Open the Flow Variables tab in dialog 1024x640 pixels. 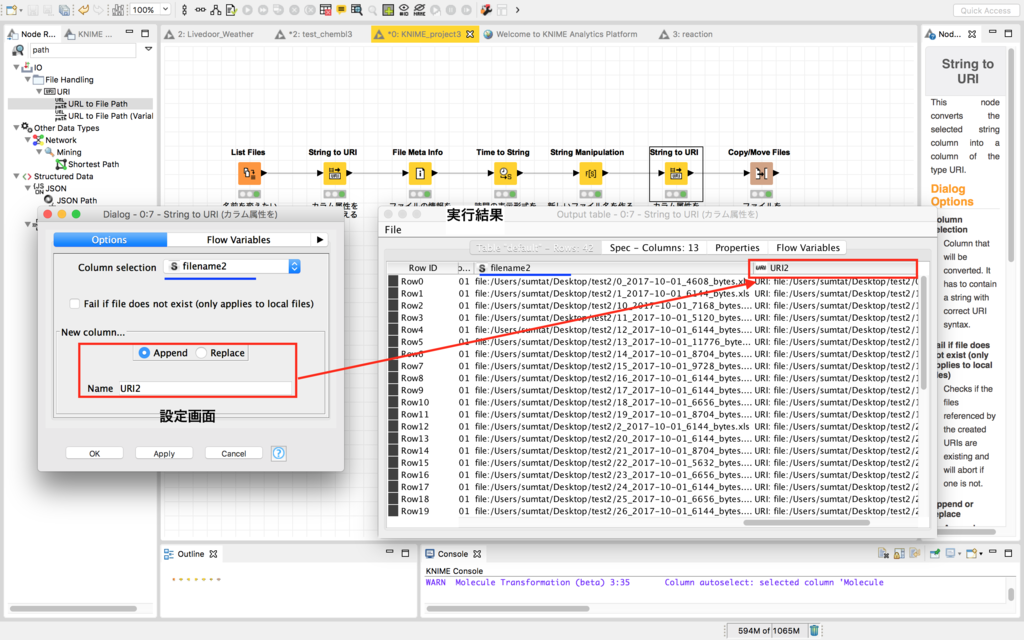238,240
